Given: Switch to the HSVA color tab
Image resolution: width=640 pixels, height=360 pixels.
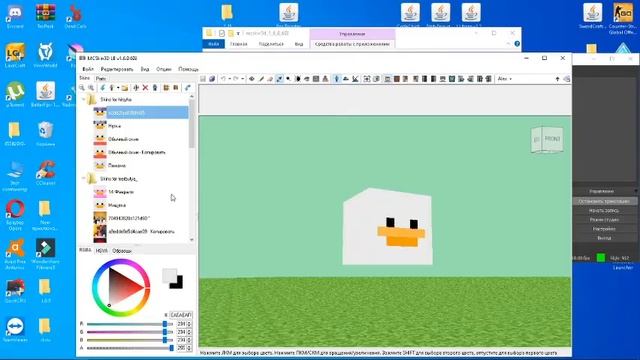Looking at the screenshot, I should [101, 251].
